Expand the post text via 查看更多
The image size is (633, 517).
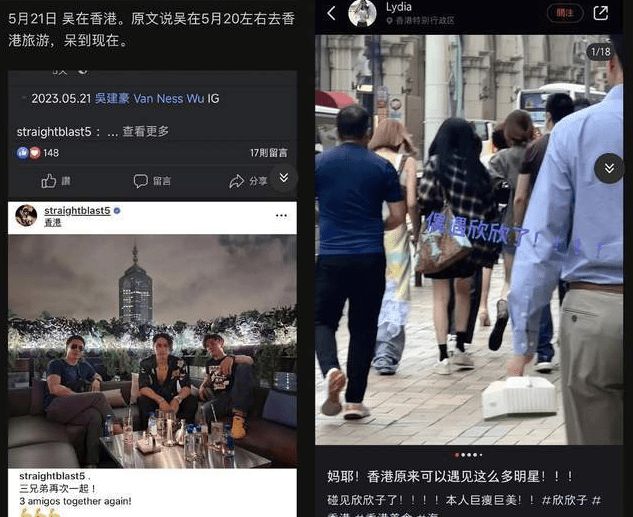(x=145, y=132)
